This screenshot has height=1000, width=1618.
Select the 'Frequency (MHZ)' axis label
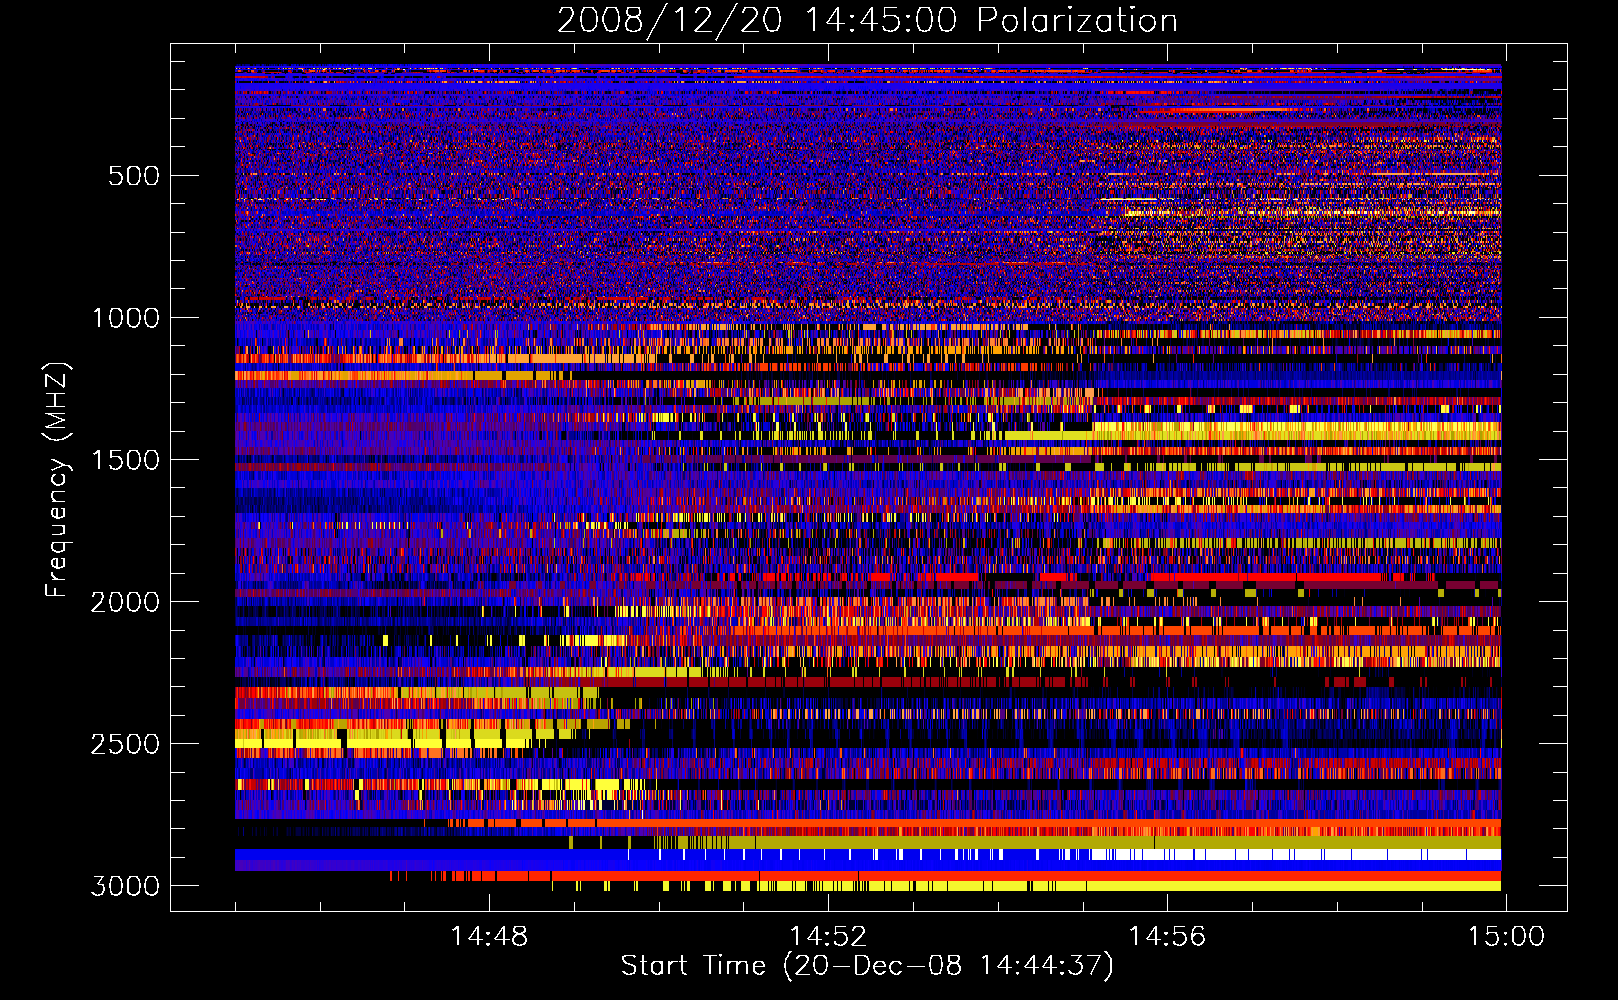point(57,480)
